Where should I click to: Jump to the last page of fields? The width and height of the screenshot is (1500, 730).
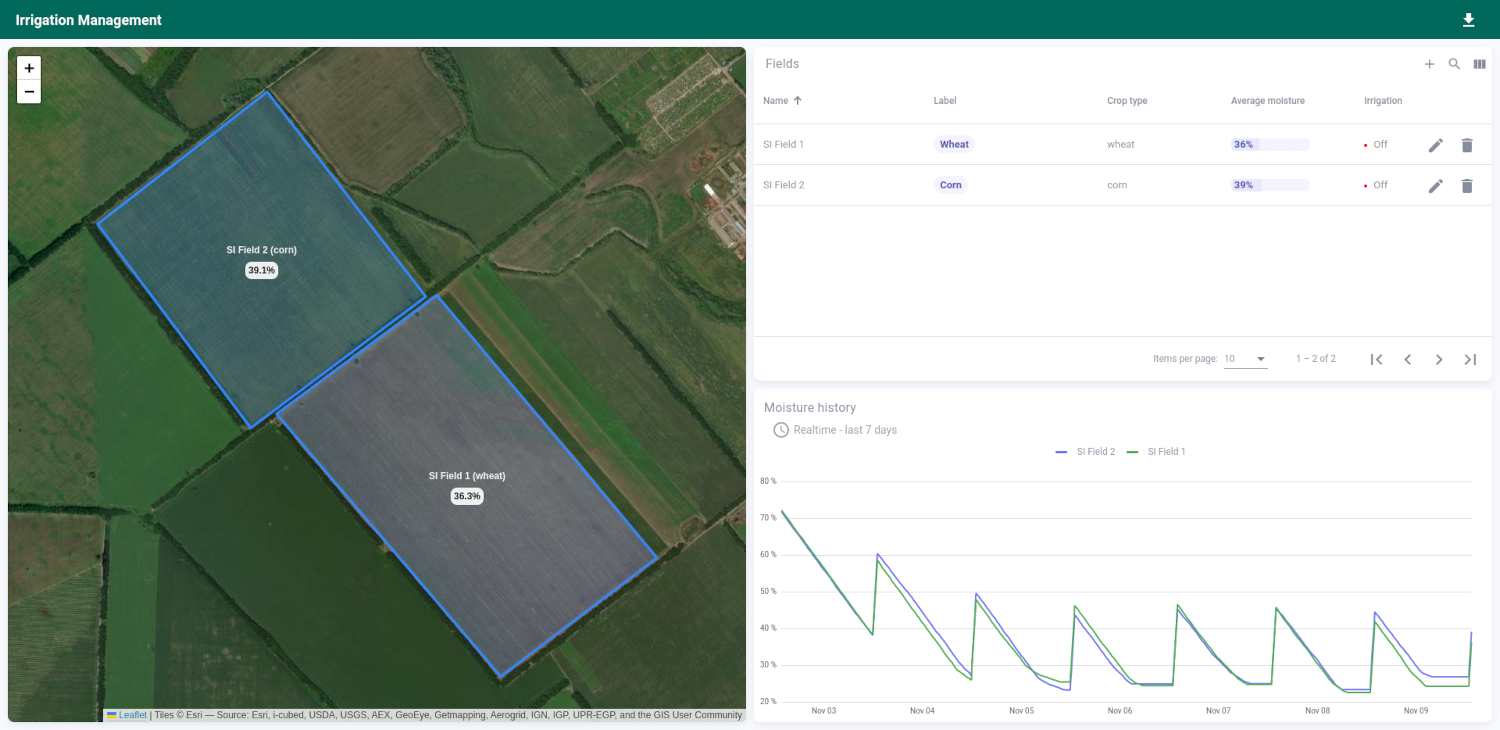point(1469,359)
